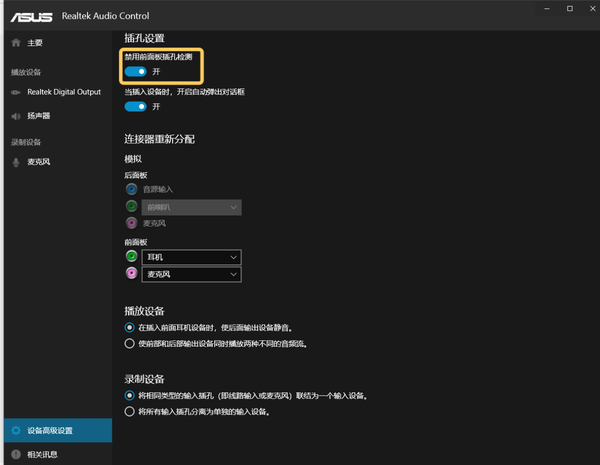
Task: Click the microphone icon for 麦克风
Action: click(x=16, y=161)
